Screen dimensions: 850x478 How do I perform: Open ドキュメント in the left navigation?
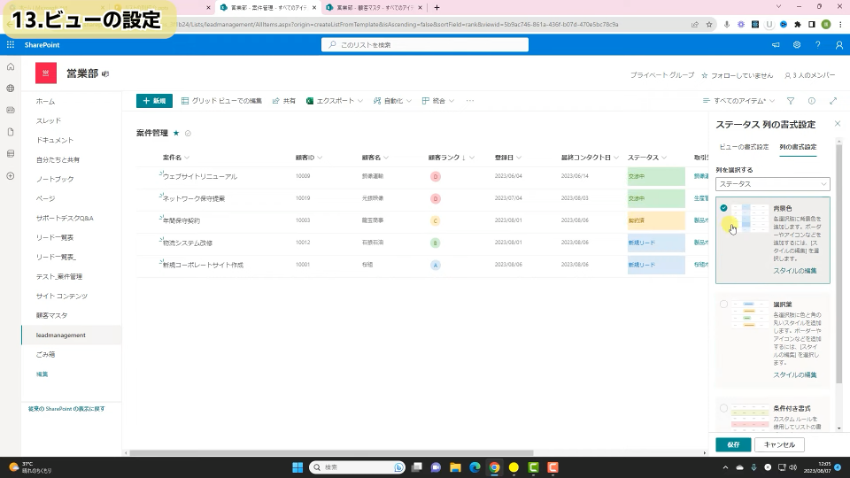coord(54,140)
